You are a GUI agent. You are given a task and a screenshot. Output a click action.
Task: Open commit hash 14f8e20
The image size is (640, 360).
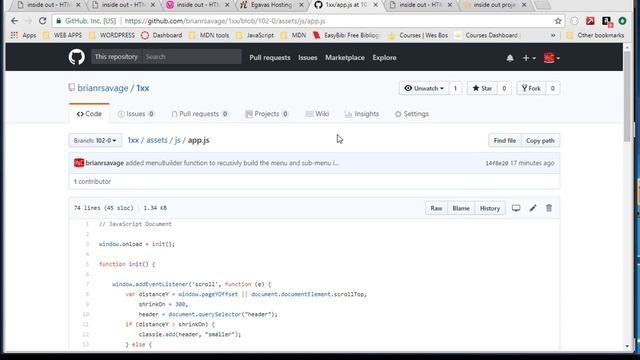click(x=497, y=163)
